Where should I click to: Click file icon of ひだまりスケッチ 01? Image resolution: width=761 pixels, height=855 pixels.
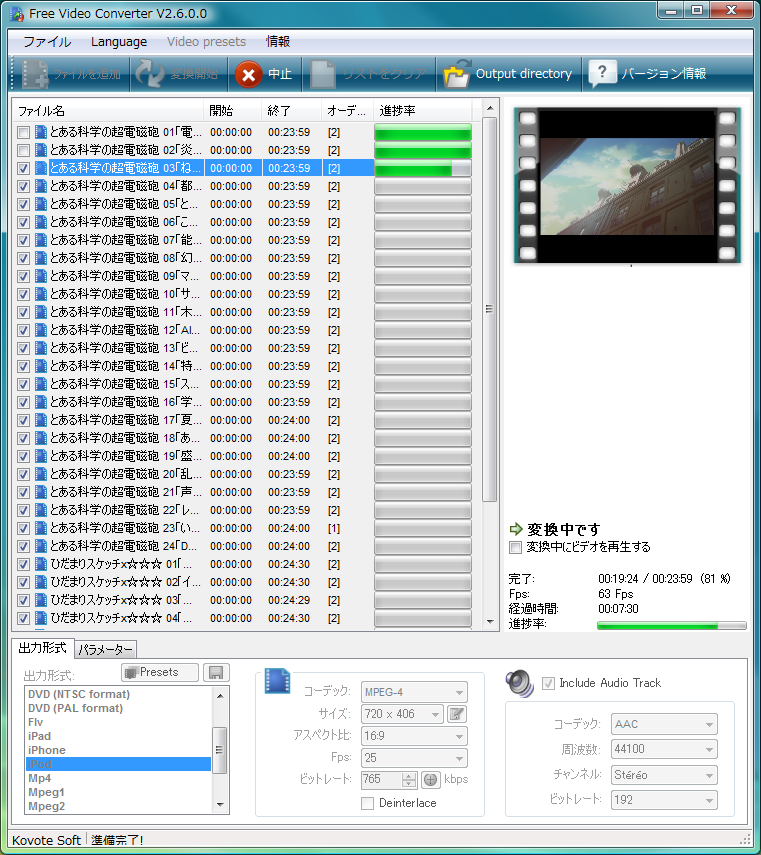pyautogui.click(x=41, y=564)
